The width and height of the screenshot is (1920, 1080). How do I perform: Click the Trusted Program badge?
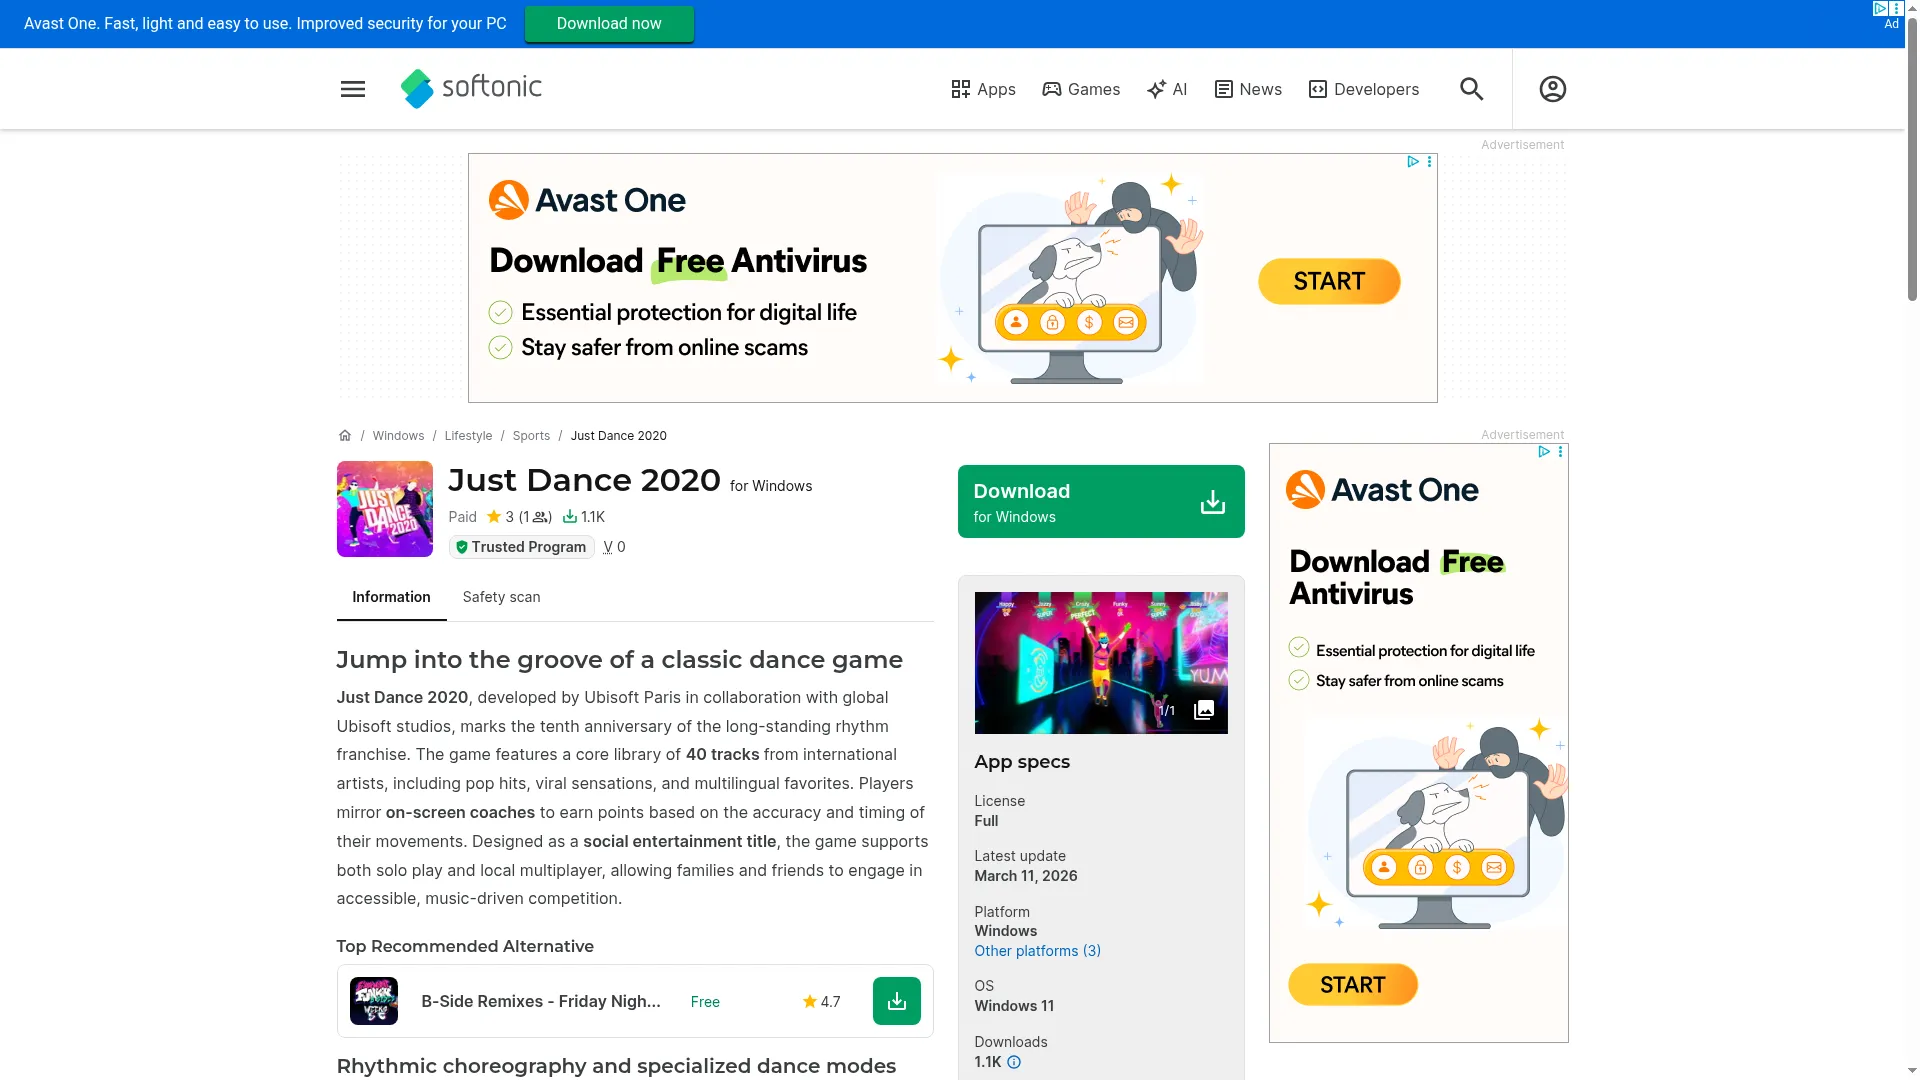521,547
